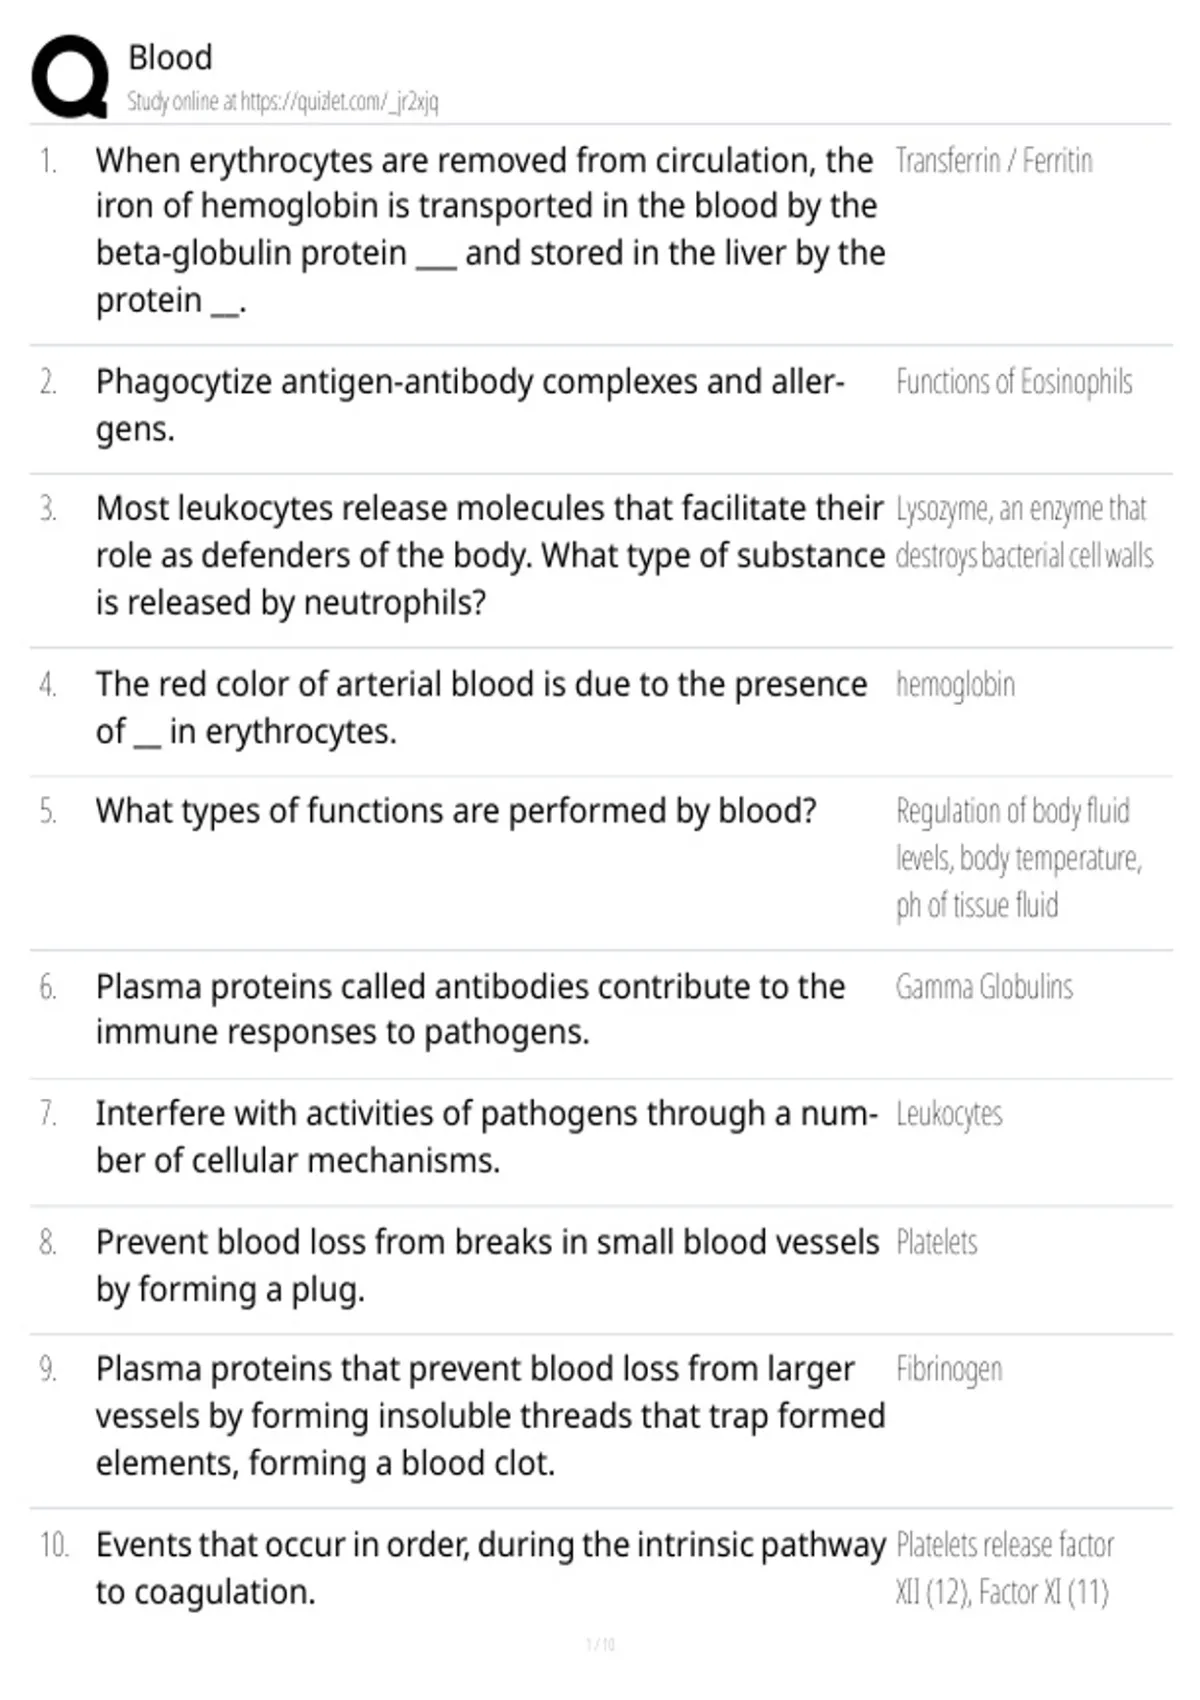Select question about arterial blood red color
The height and width of the screenshot is (1700, 1200).
click(x=481, y=708)
